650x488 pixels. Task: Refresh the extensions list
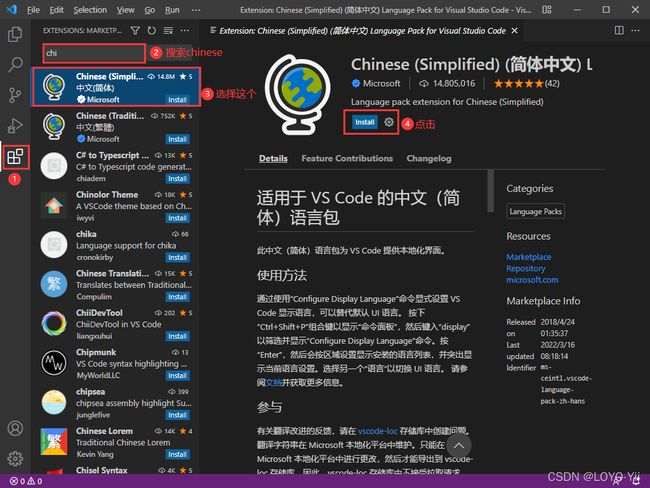click(x=152, y=30)
